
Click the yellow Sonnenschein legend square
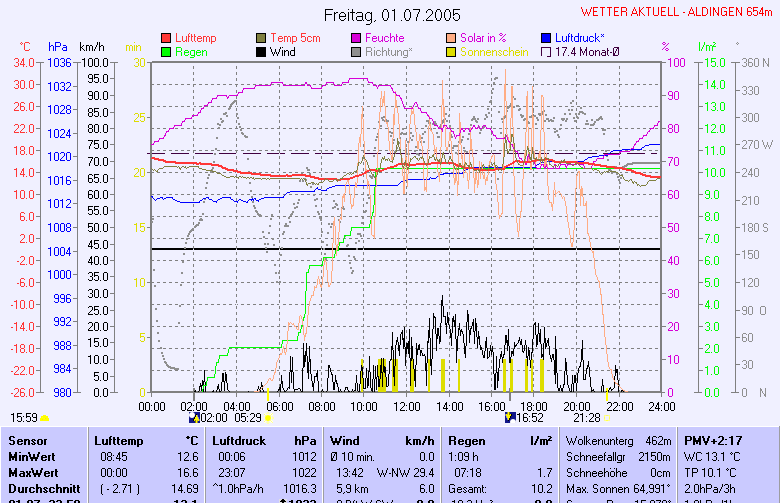[451, 51]
